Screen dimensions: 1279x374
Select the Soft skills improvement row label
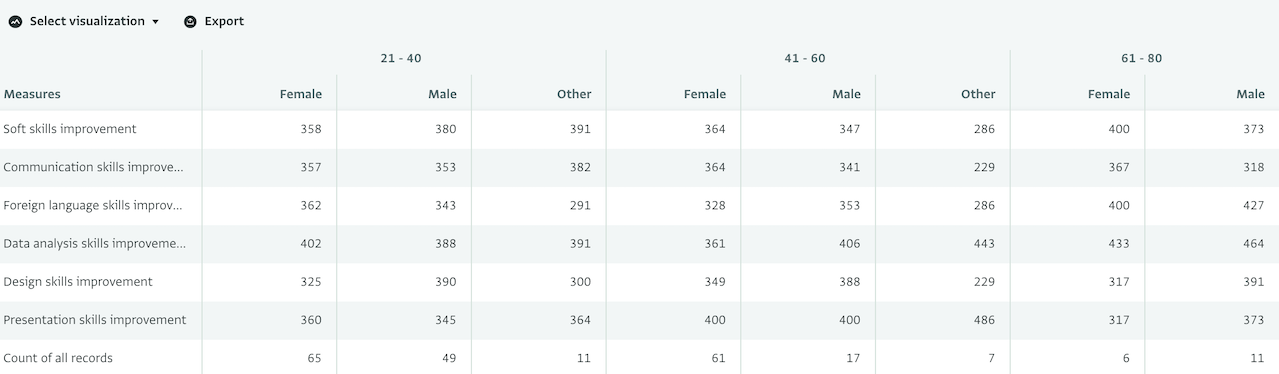(70, 129)
